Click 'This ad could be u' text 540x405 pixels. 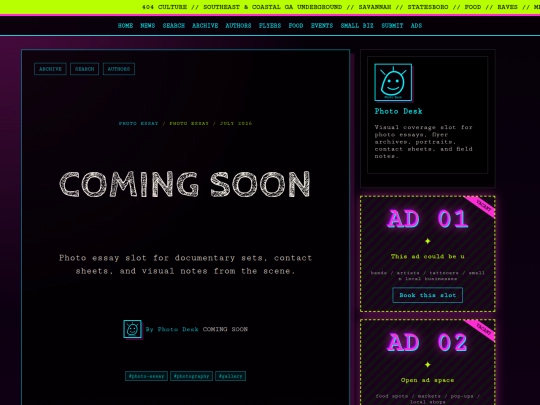427,257
